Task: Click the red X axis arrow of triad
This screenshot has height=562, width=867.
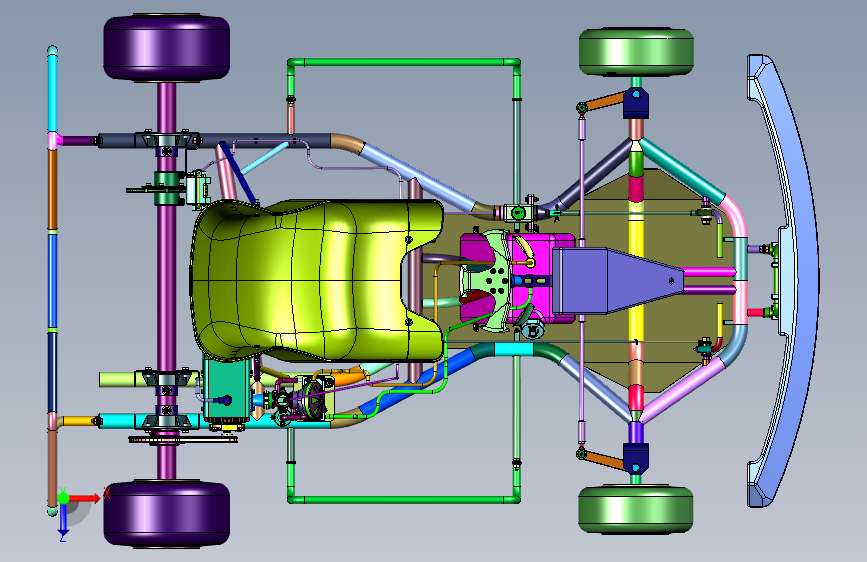Action: pyautogui.click(x=86, y=498)
